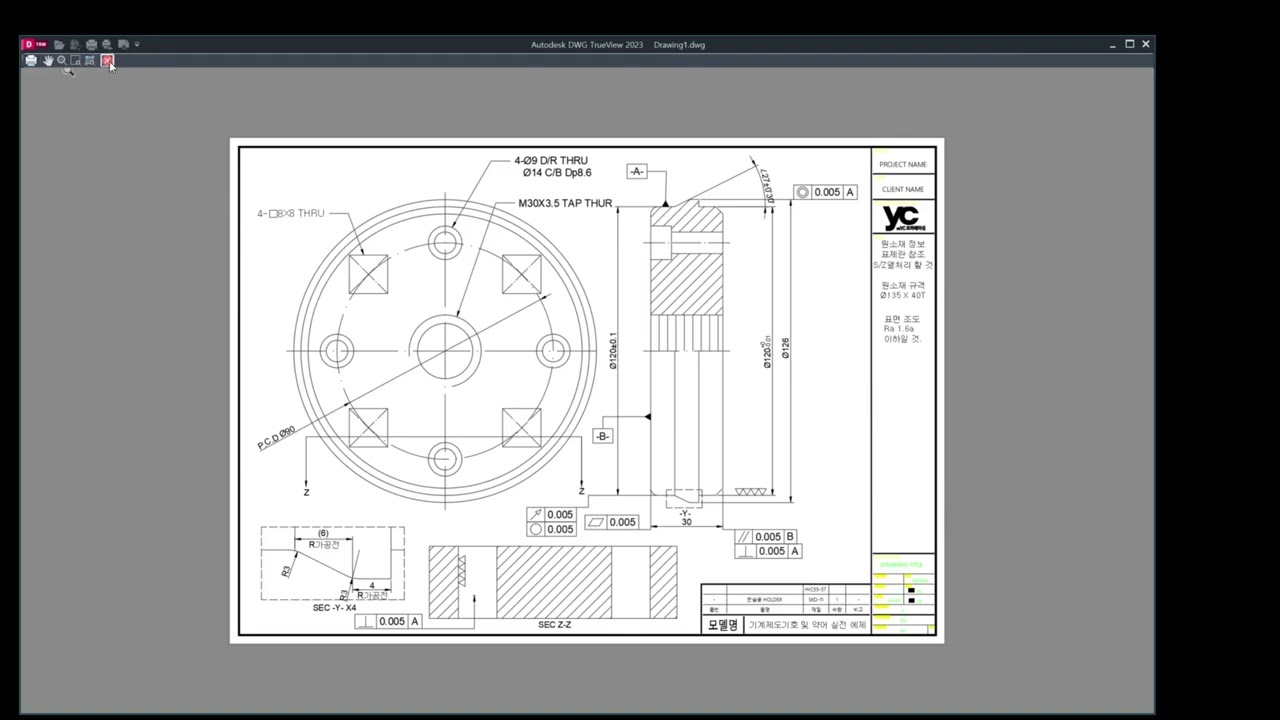Click the 'Ø14 C/B Dp8.6' annotation

click(556, 173)
